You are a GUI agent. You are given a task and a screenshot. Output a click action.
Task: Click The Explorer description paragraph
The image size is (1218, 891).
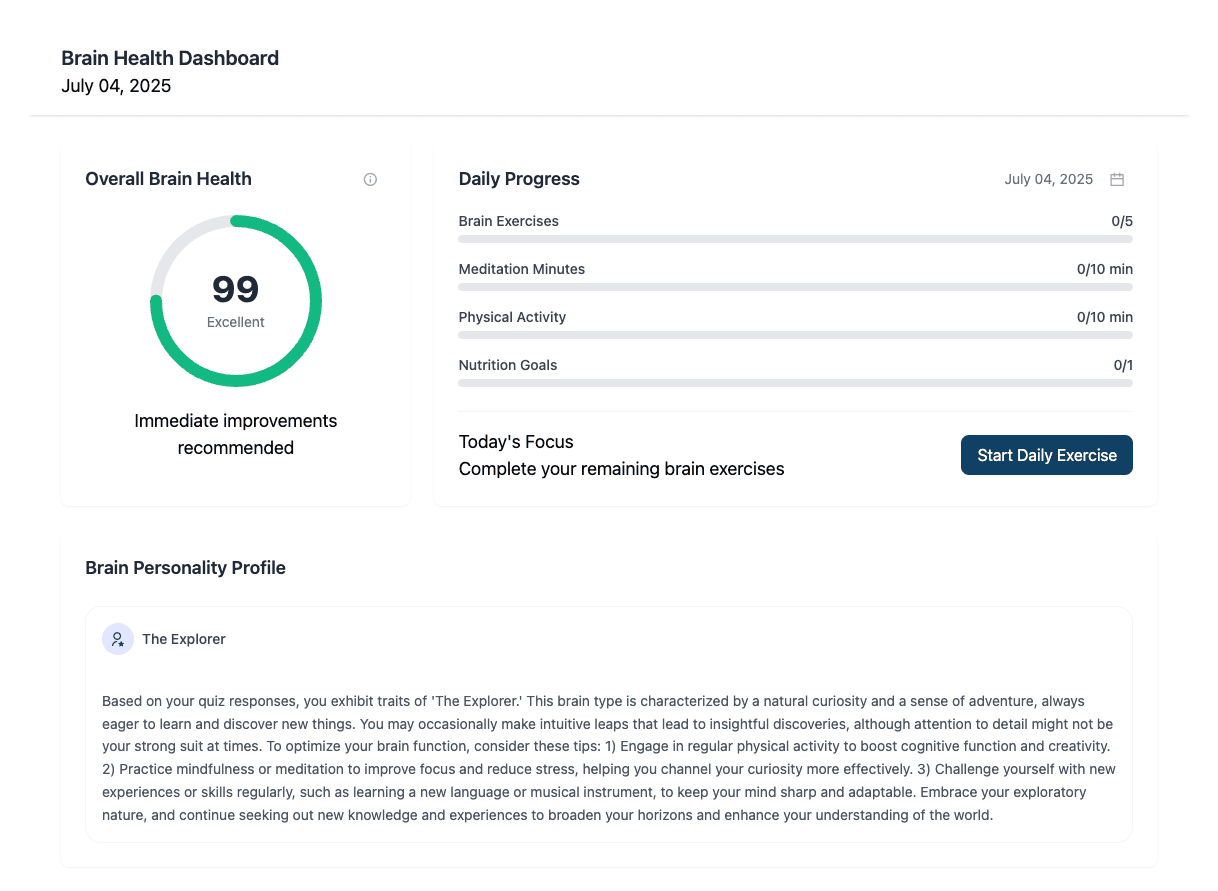(x=608, y=758)
